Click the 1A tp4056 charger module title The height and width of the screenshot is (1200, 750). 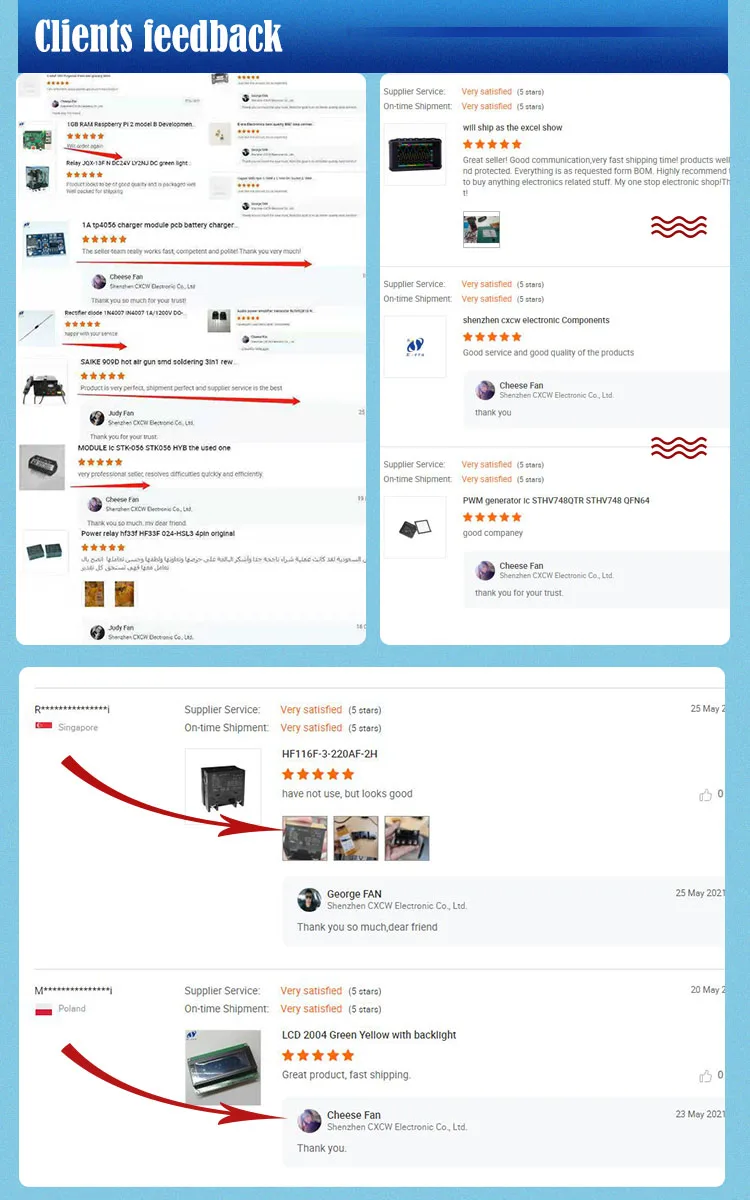coord(160,226)
